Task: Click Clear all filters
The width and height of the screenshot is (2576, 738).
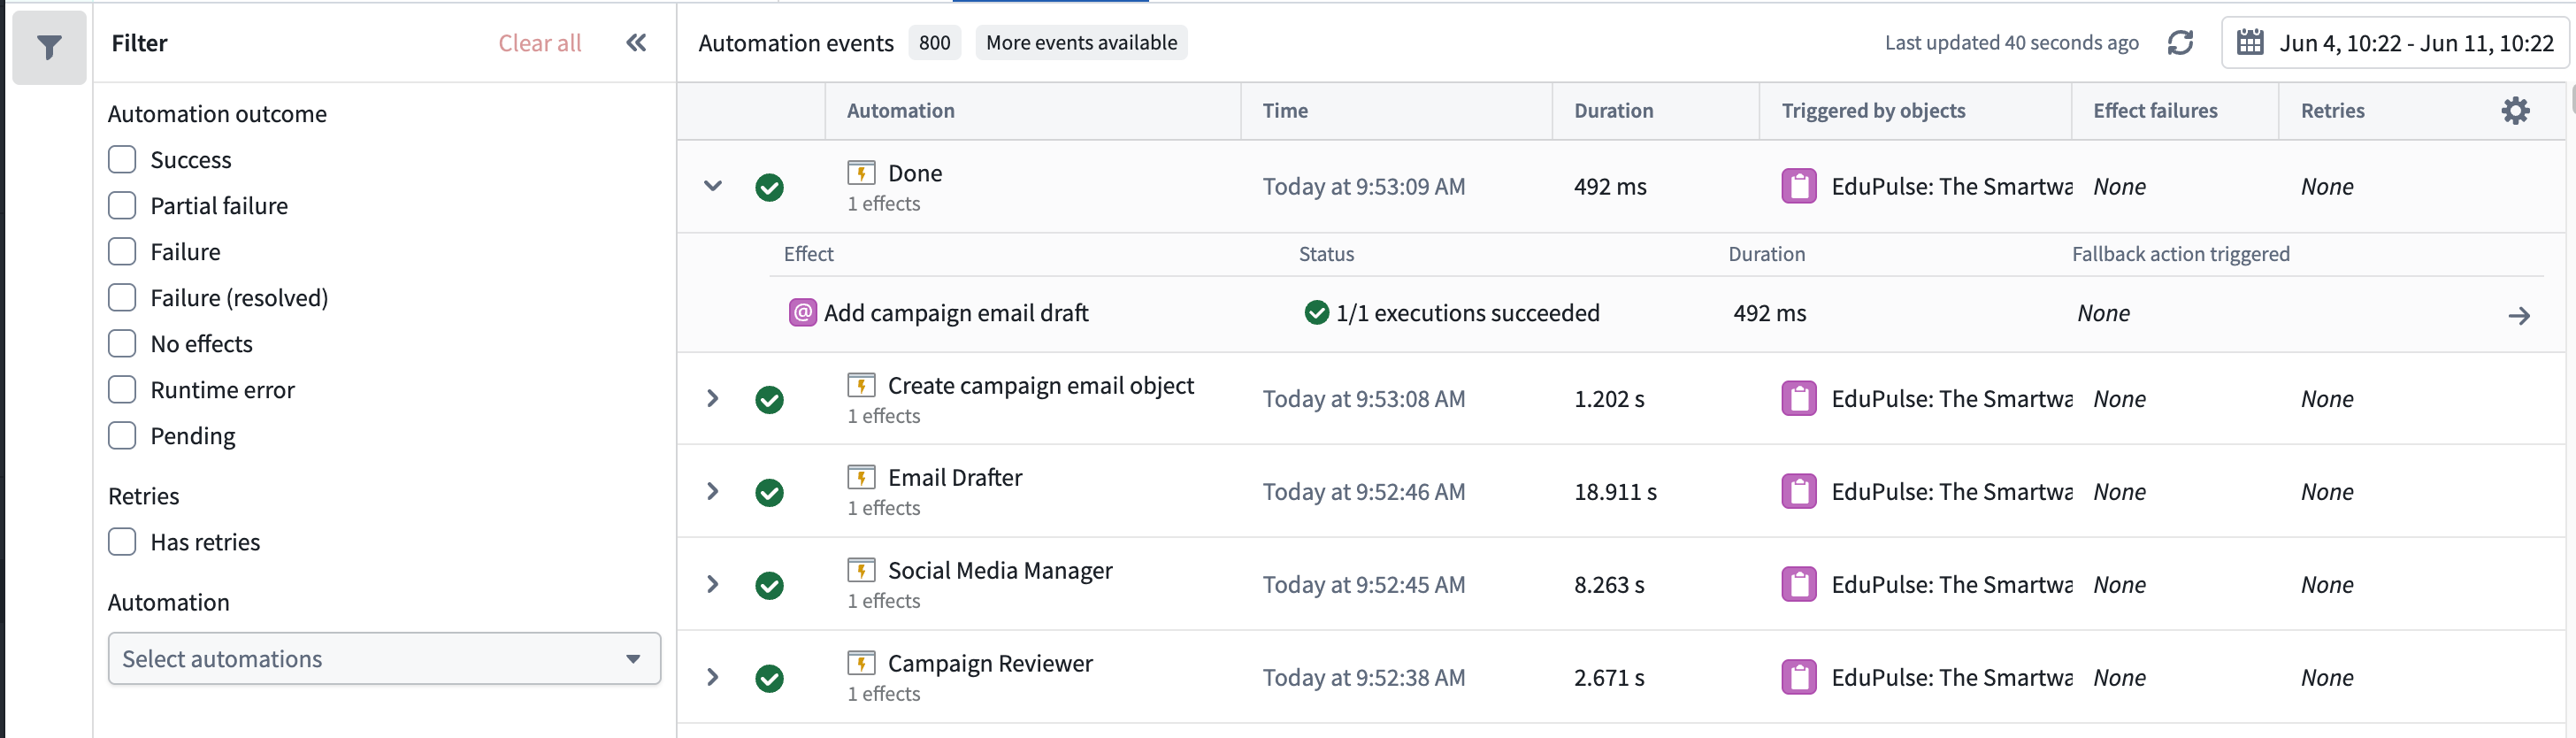Action: pyautogui.click(x=540, y=43)
